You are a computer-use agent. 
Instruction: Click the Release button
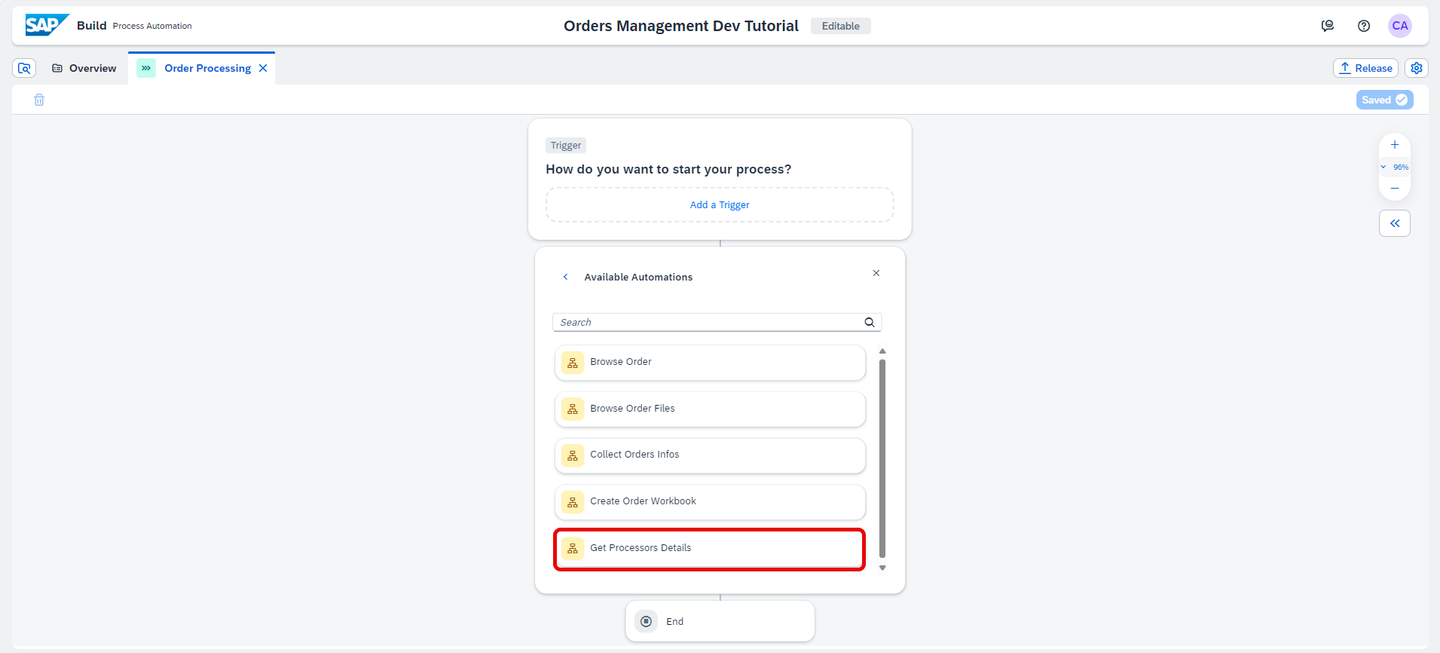(x=1365, y=68)
